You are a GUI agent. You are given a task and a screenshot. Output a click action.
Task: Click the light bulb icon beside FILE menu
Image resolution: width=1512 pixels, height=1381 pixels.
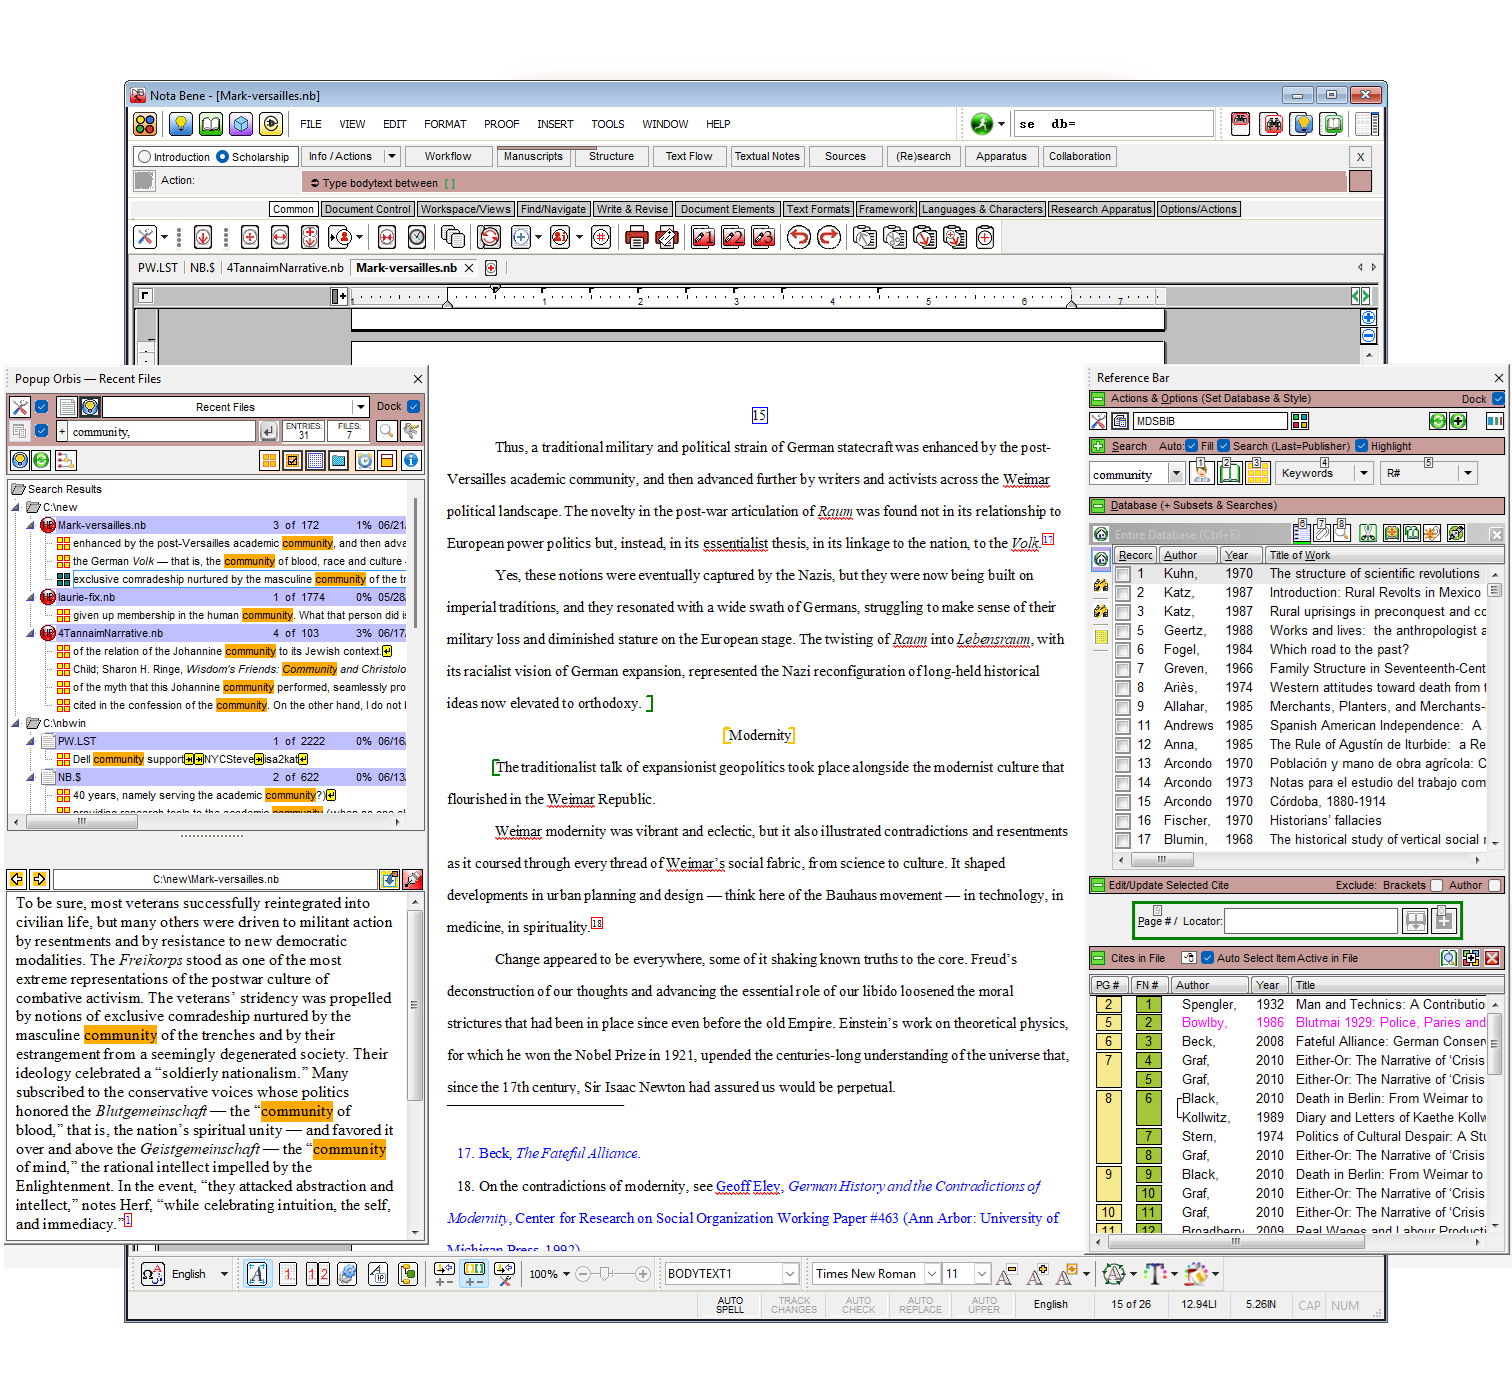[x=180, y=124]
